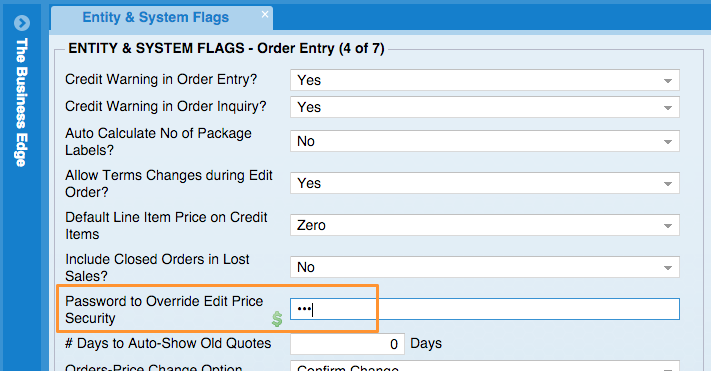Focus the Password to Override Edit Price field

pos(485,309)
